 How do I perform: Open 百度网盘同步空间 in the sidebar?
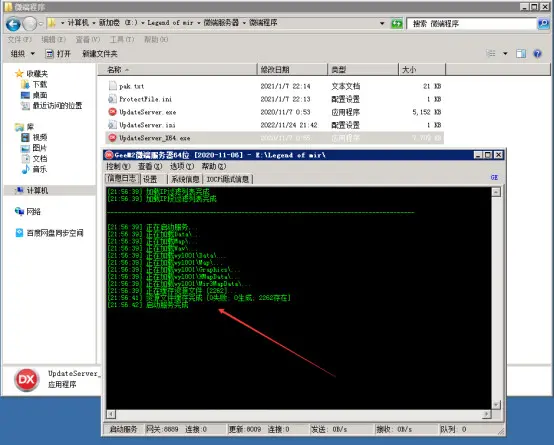click(55, 233)
